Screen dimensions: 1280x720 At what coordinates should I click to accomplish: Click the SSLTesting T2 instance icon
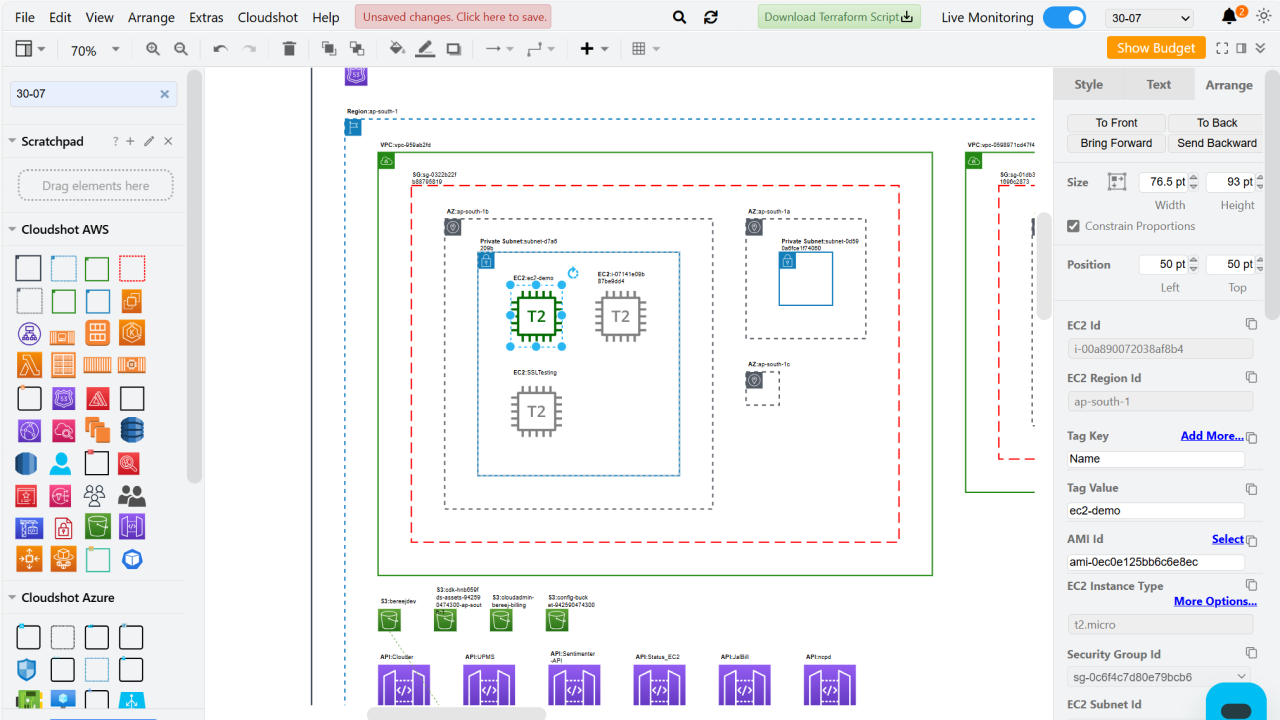tap(536, 411)
